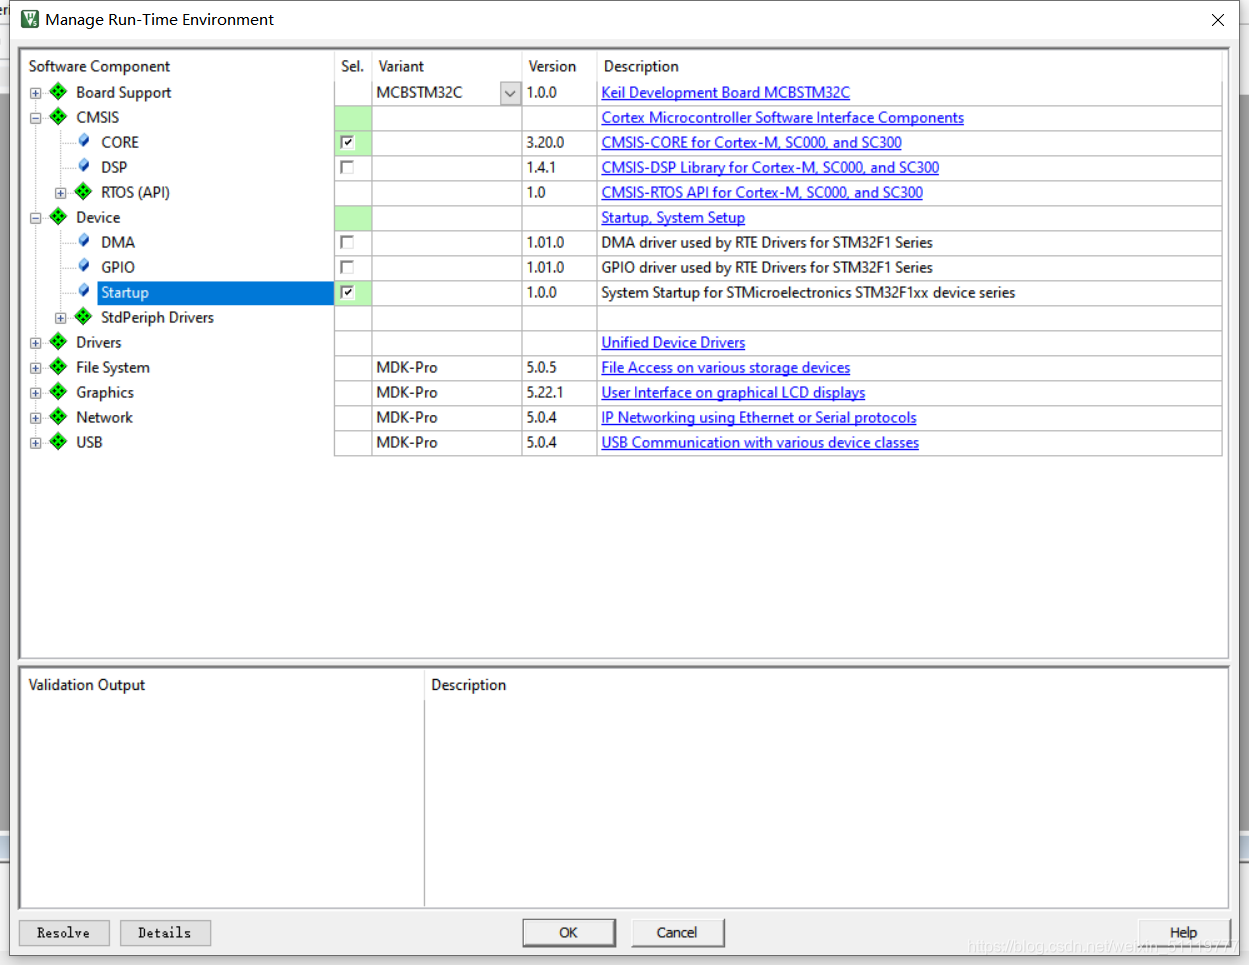Collapse the CMSIS tree node
The width and height of the screenshot is (1249, 965).
coord(36,118)
